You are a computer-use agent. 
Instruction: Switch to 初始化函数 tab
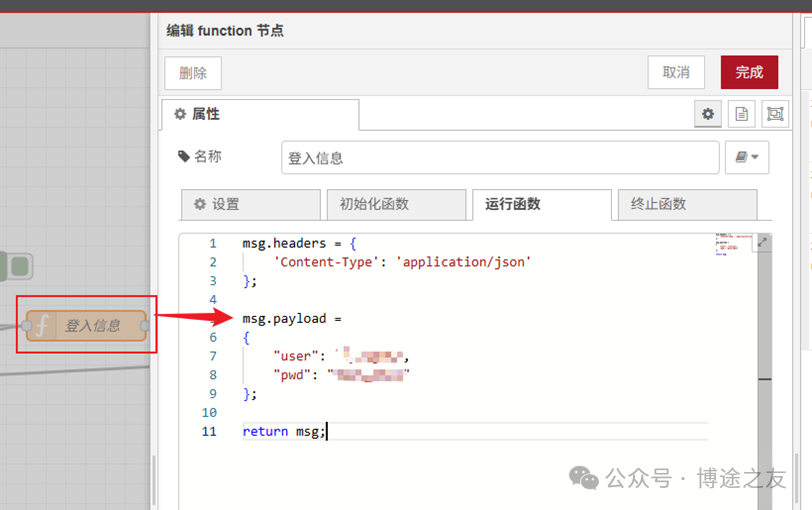(x=396, y=205)
